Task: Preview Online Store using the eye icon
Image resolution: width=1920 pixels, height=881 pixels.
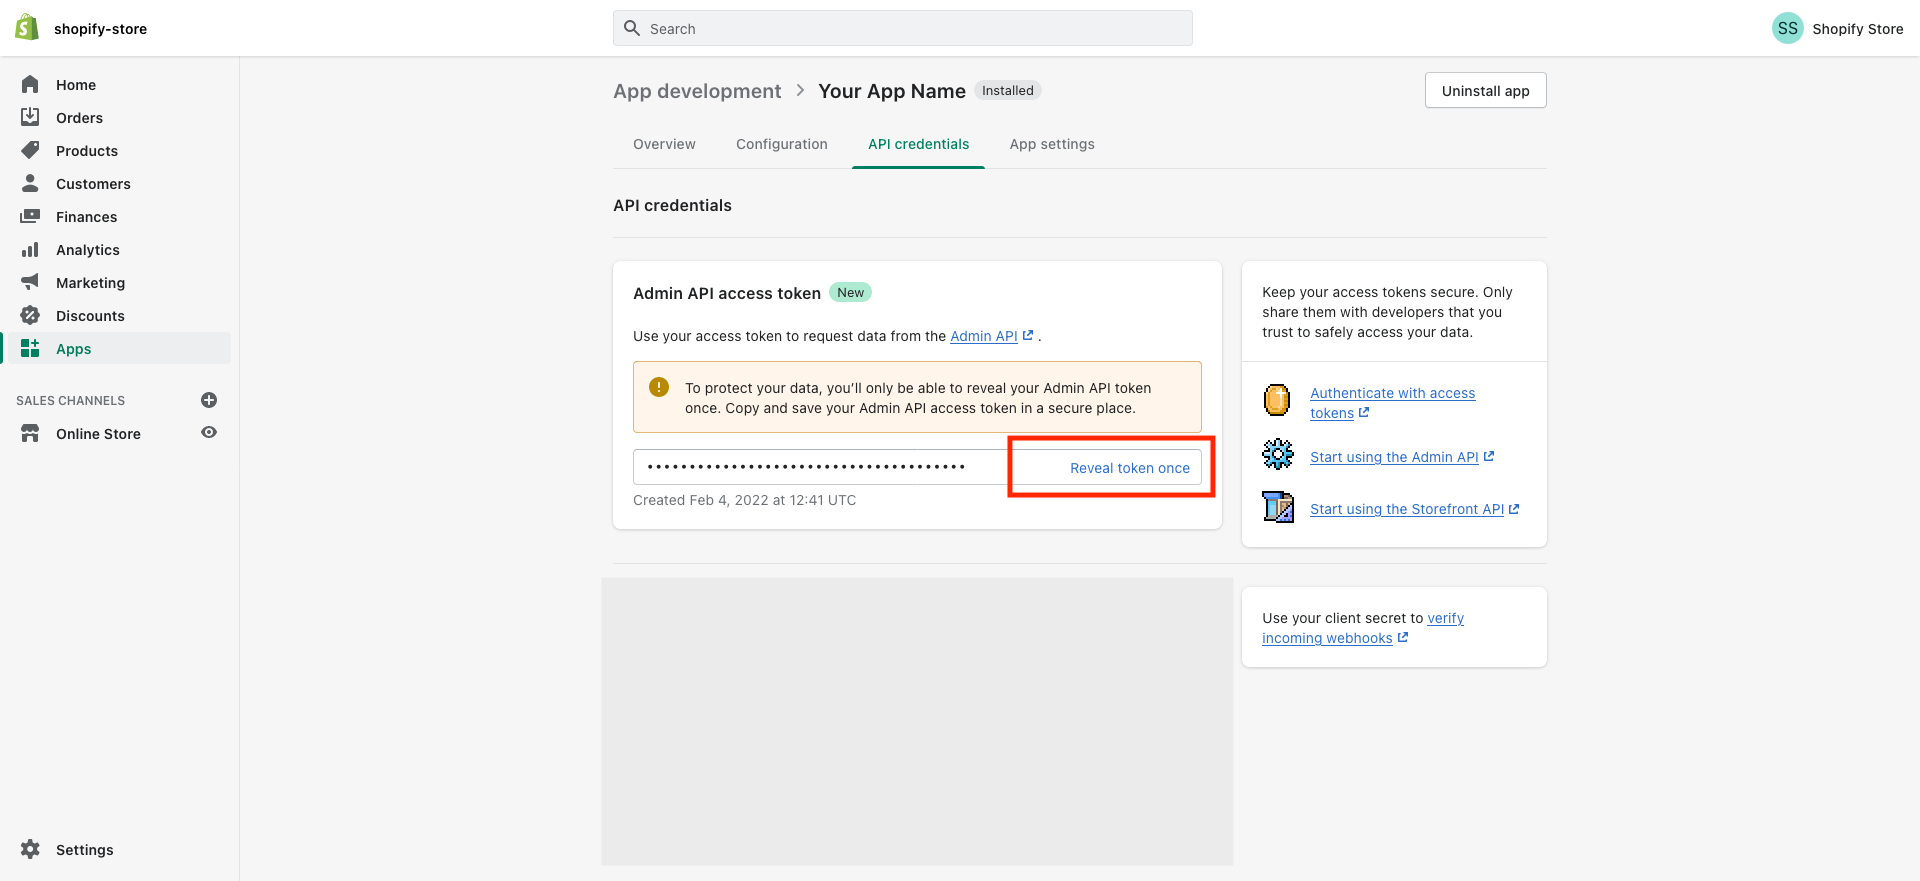Action: [x=209, y=432]
